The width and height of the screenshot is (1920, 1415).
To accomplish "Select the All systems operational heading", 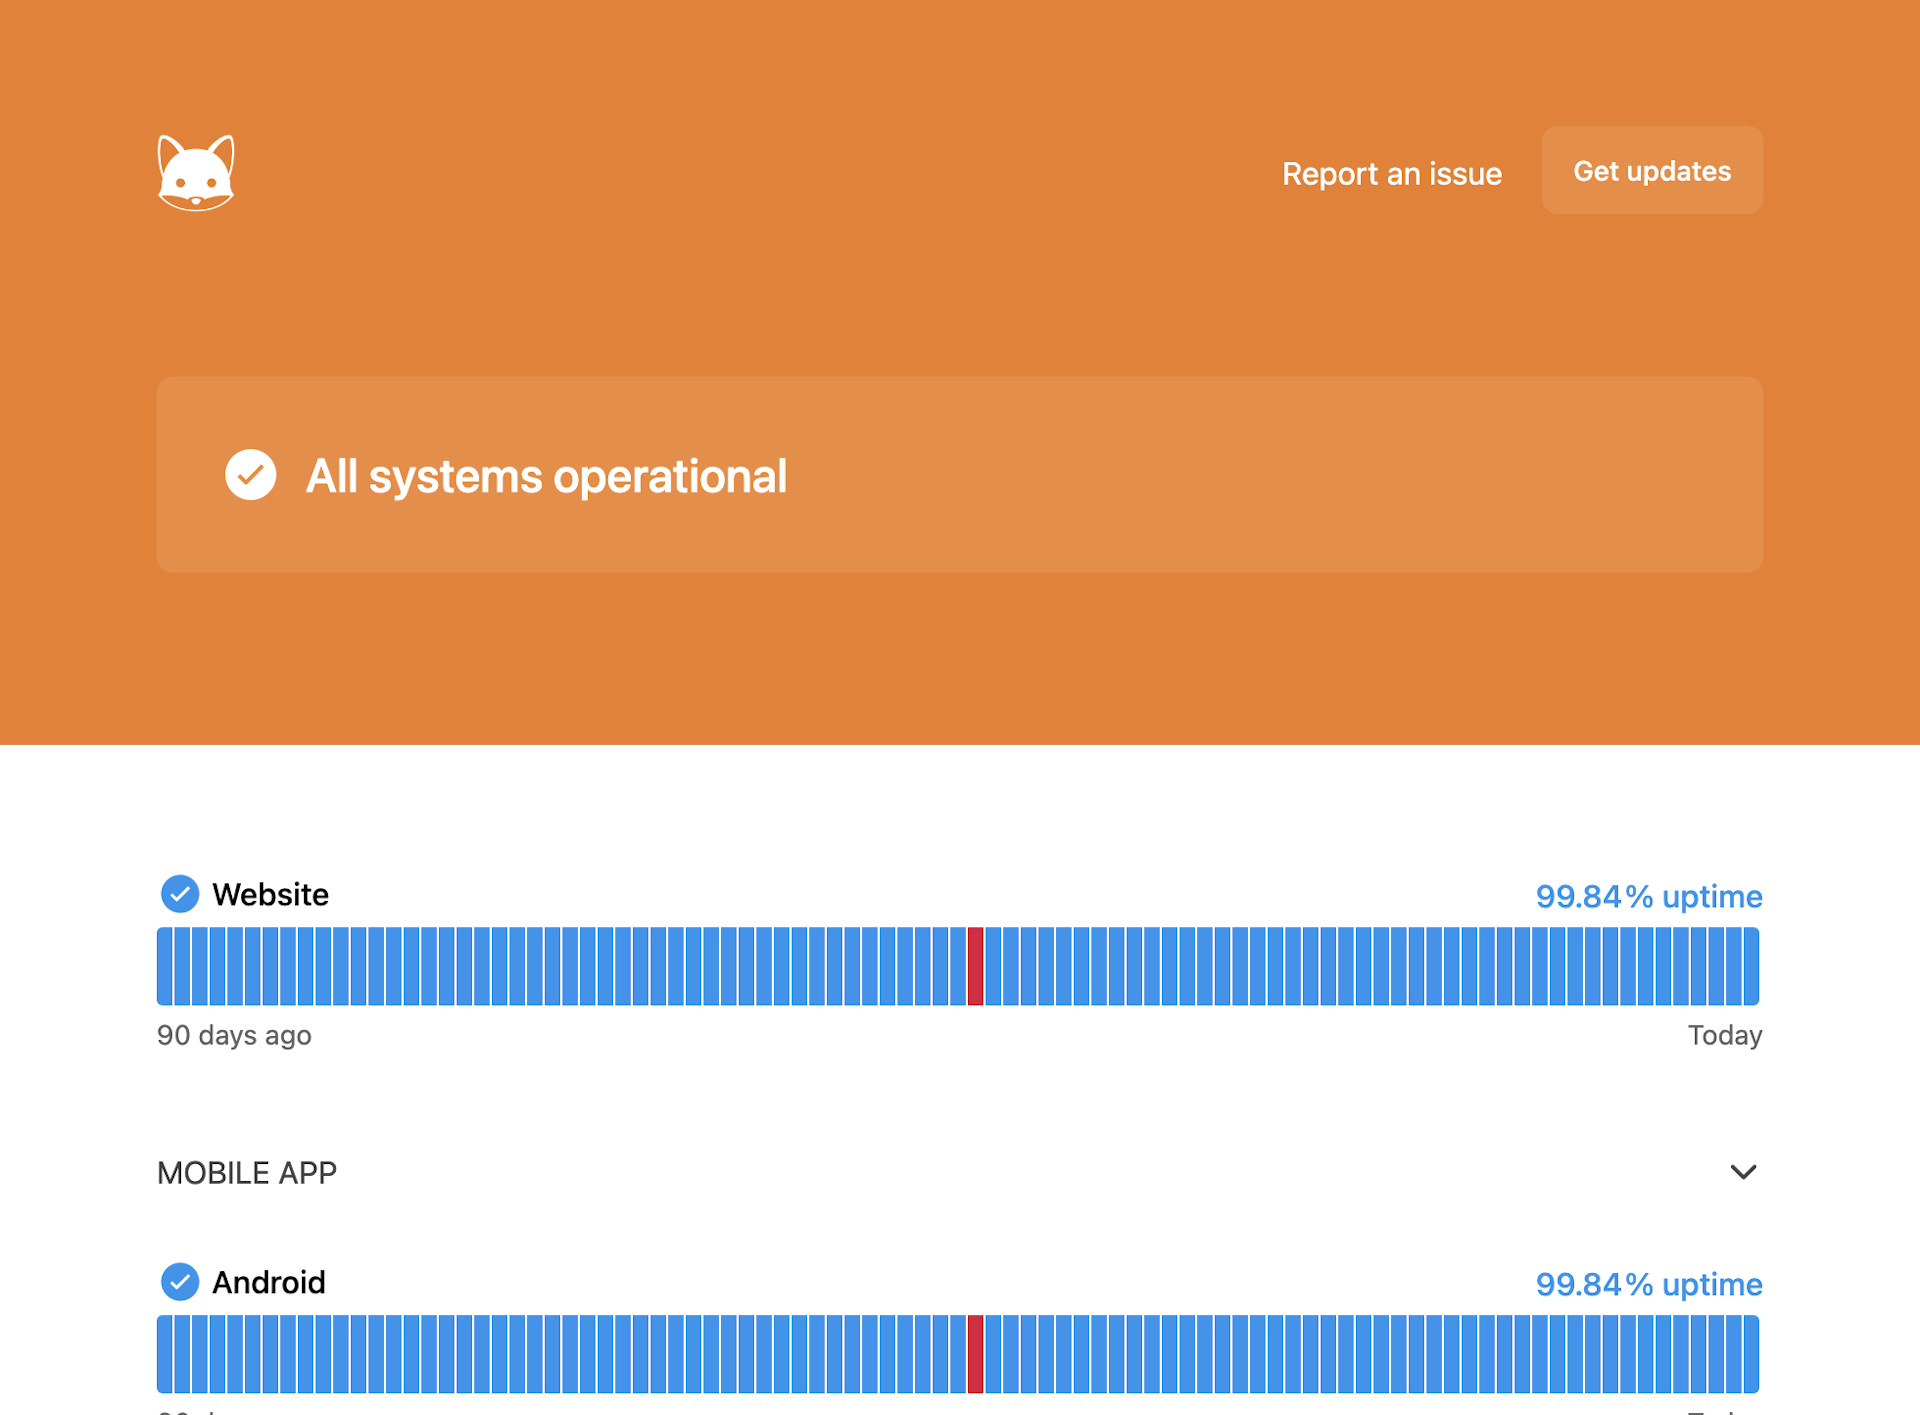I will [546, 476].
